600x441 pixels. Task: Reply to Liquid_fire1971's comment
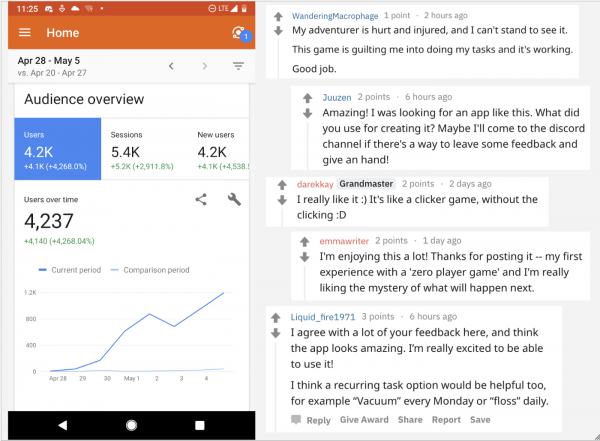(x=313, y=421)
